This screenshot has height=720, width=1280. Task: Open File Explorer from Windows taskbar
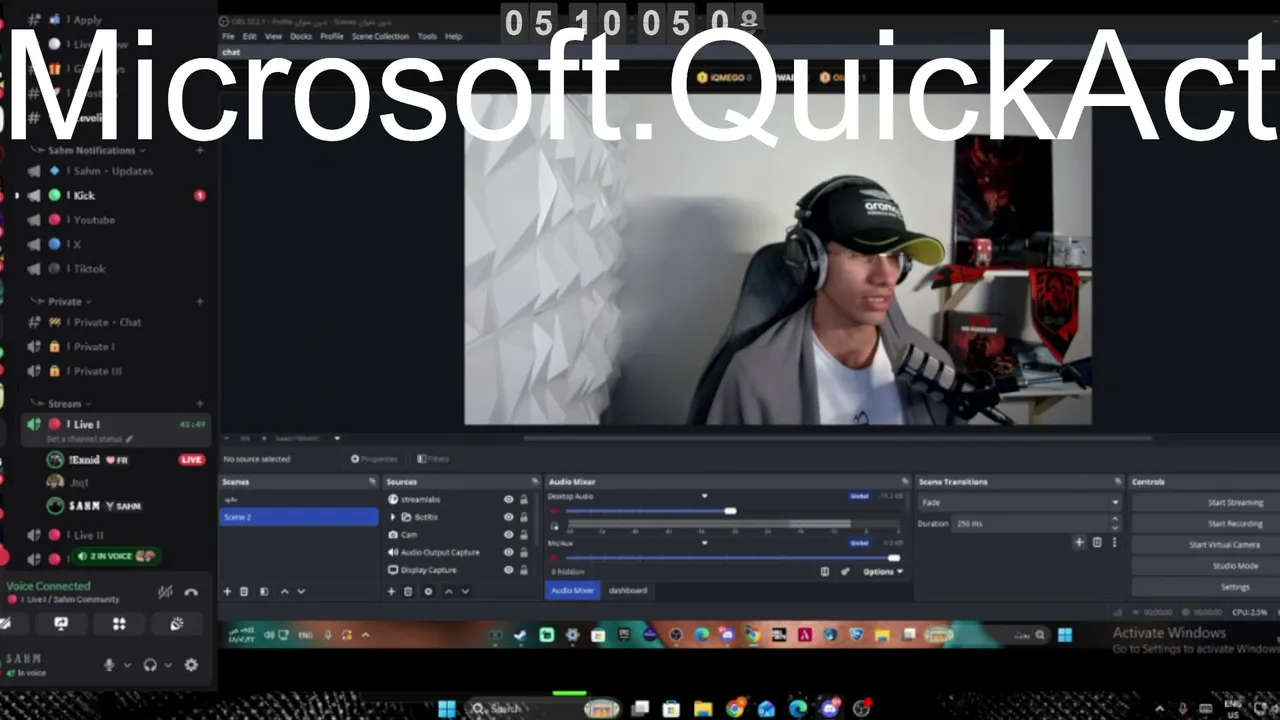point(703,709)
